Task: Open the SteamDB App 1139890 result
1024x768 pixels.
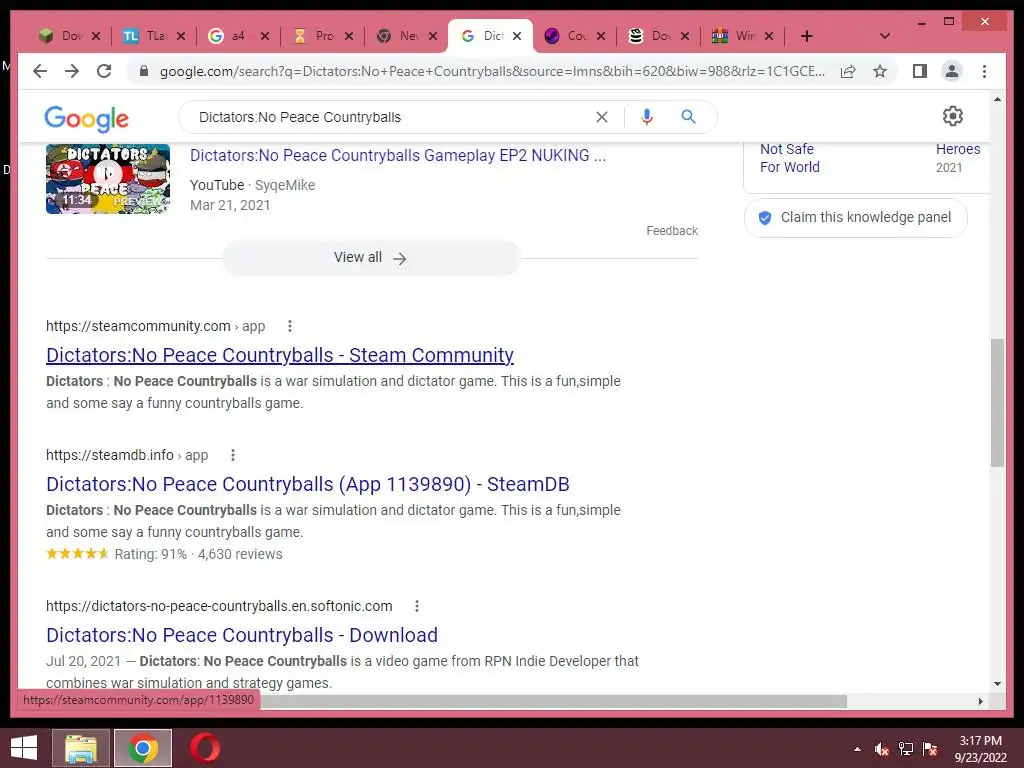Action: click(308, 484)
